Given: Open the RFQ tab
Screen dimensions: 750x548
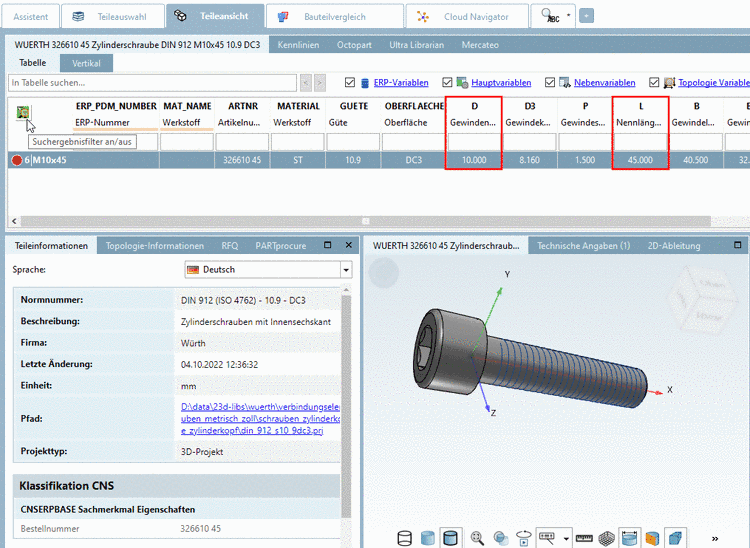Looking at the screenshot, I should point(230,246).
